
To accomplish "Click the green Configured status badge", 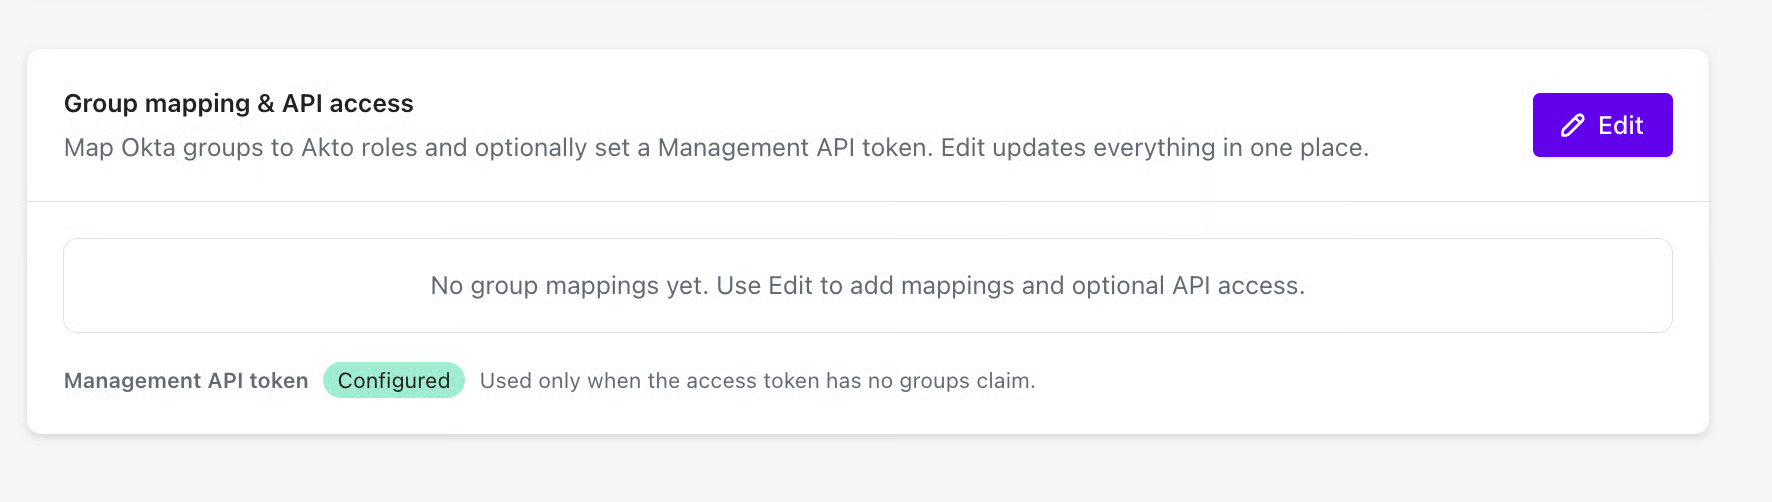I will pyautogui.click(x=393, y=381).
